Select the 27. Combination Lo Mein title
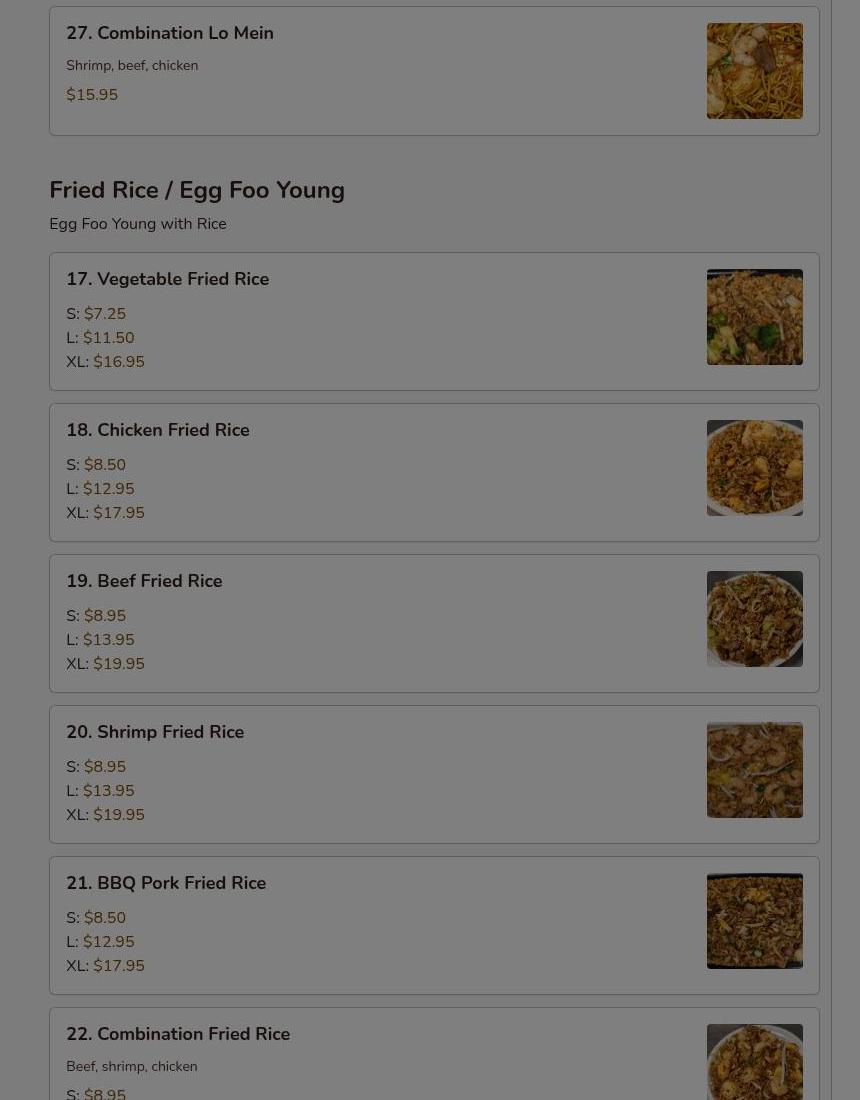The width and height of the screenshot is (860, 1100). [170, 33]
